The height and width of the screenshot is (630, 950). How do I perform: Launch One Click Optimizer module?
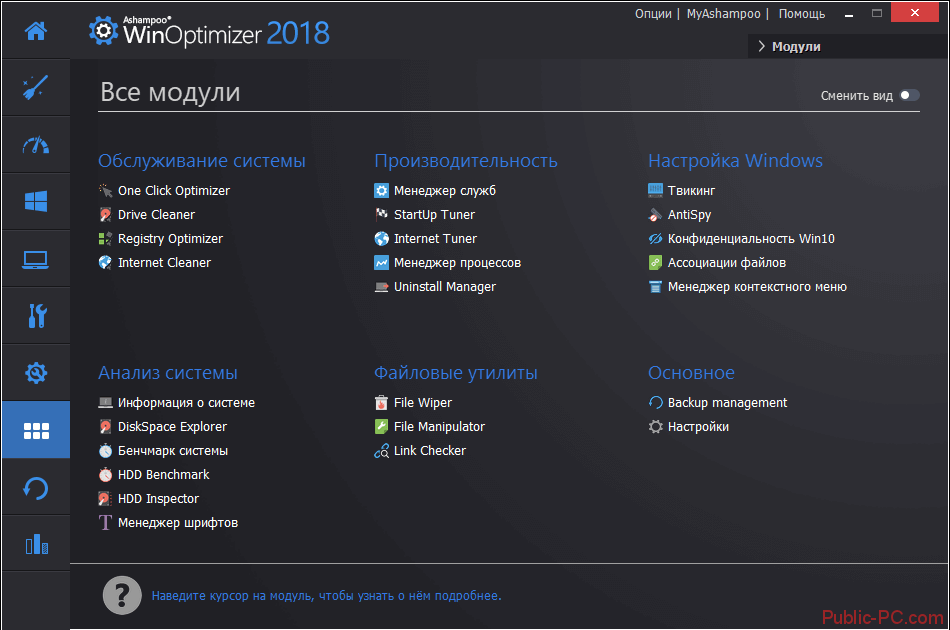coord(173,191)
